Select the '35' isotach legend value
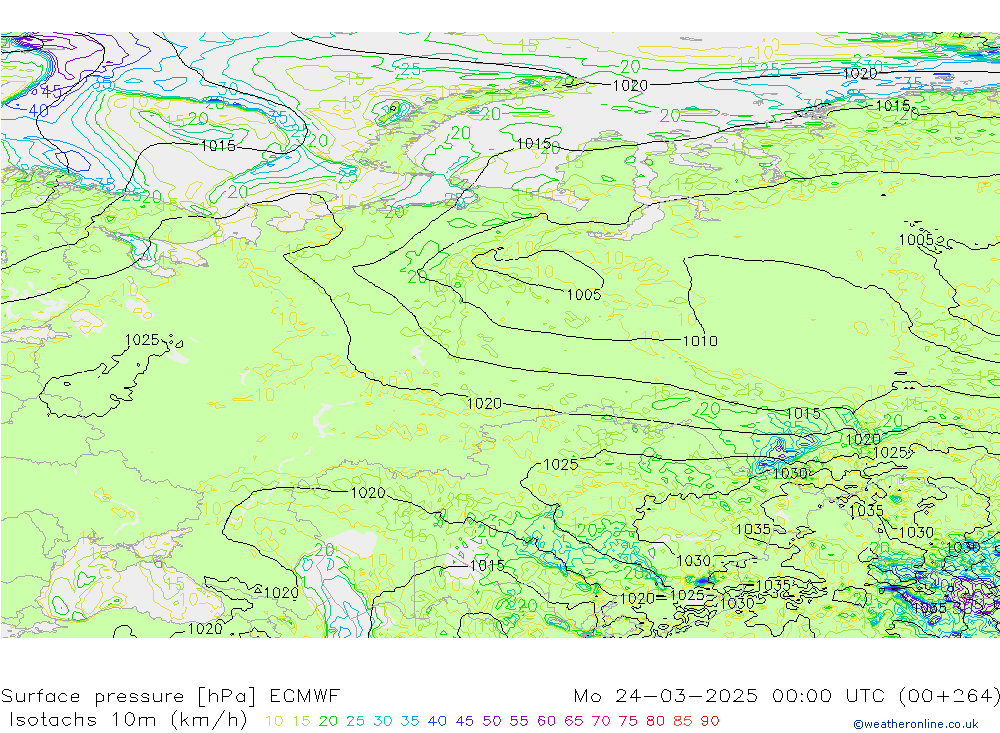 [x=410, y=721]
